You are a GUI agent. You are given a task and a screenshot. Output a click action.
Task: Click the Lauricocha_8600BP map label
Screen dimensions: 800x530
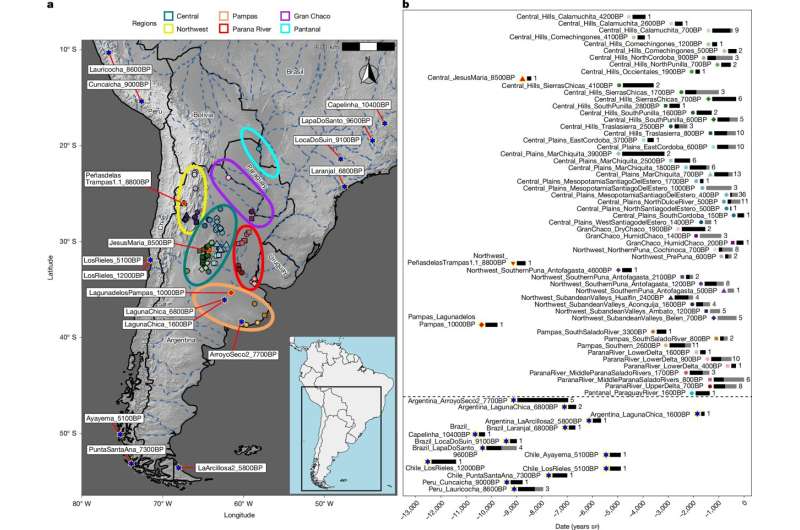pyautogui.click(x=118, y=67)
